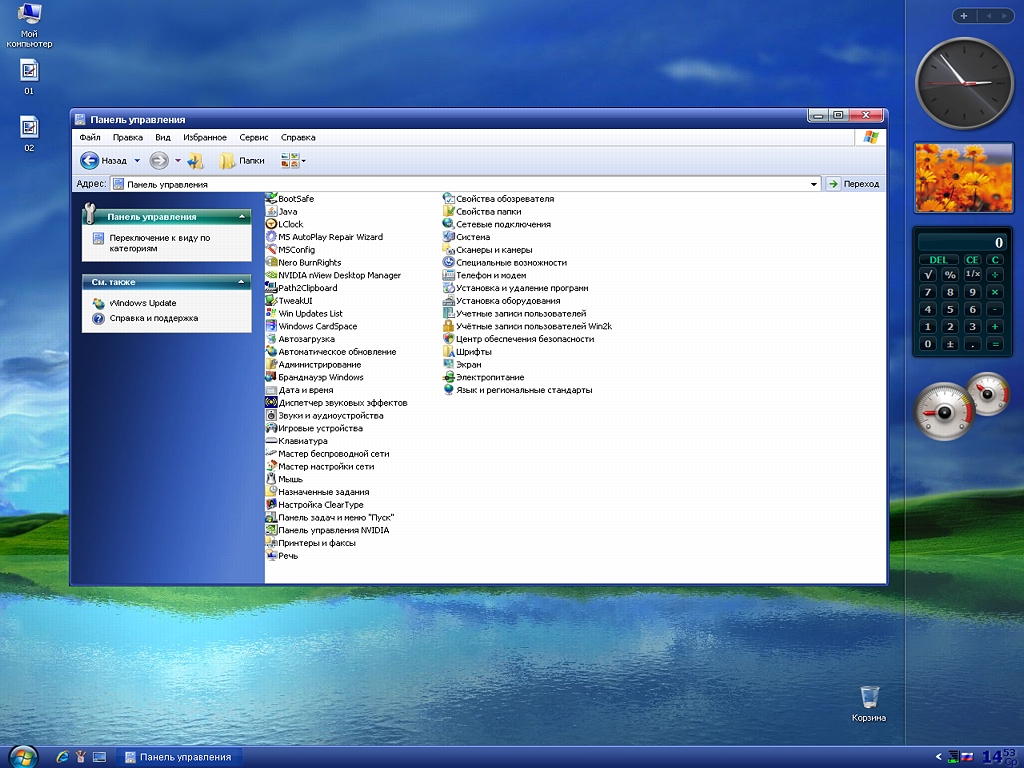Screen dimensions: 1024x768
Task: Select the 01 desktop file icon
Action: (29, 71)
